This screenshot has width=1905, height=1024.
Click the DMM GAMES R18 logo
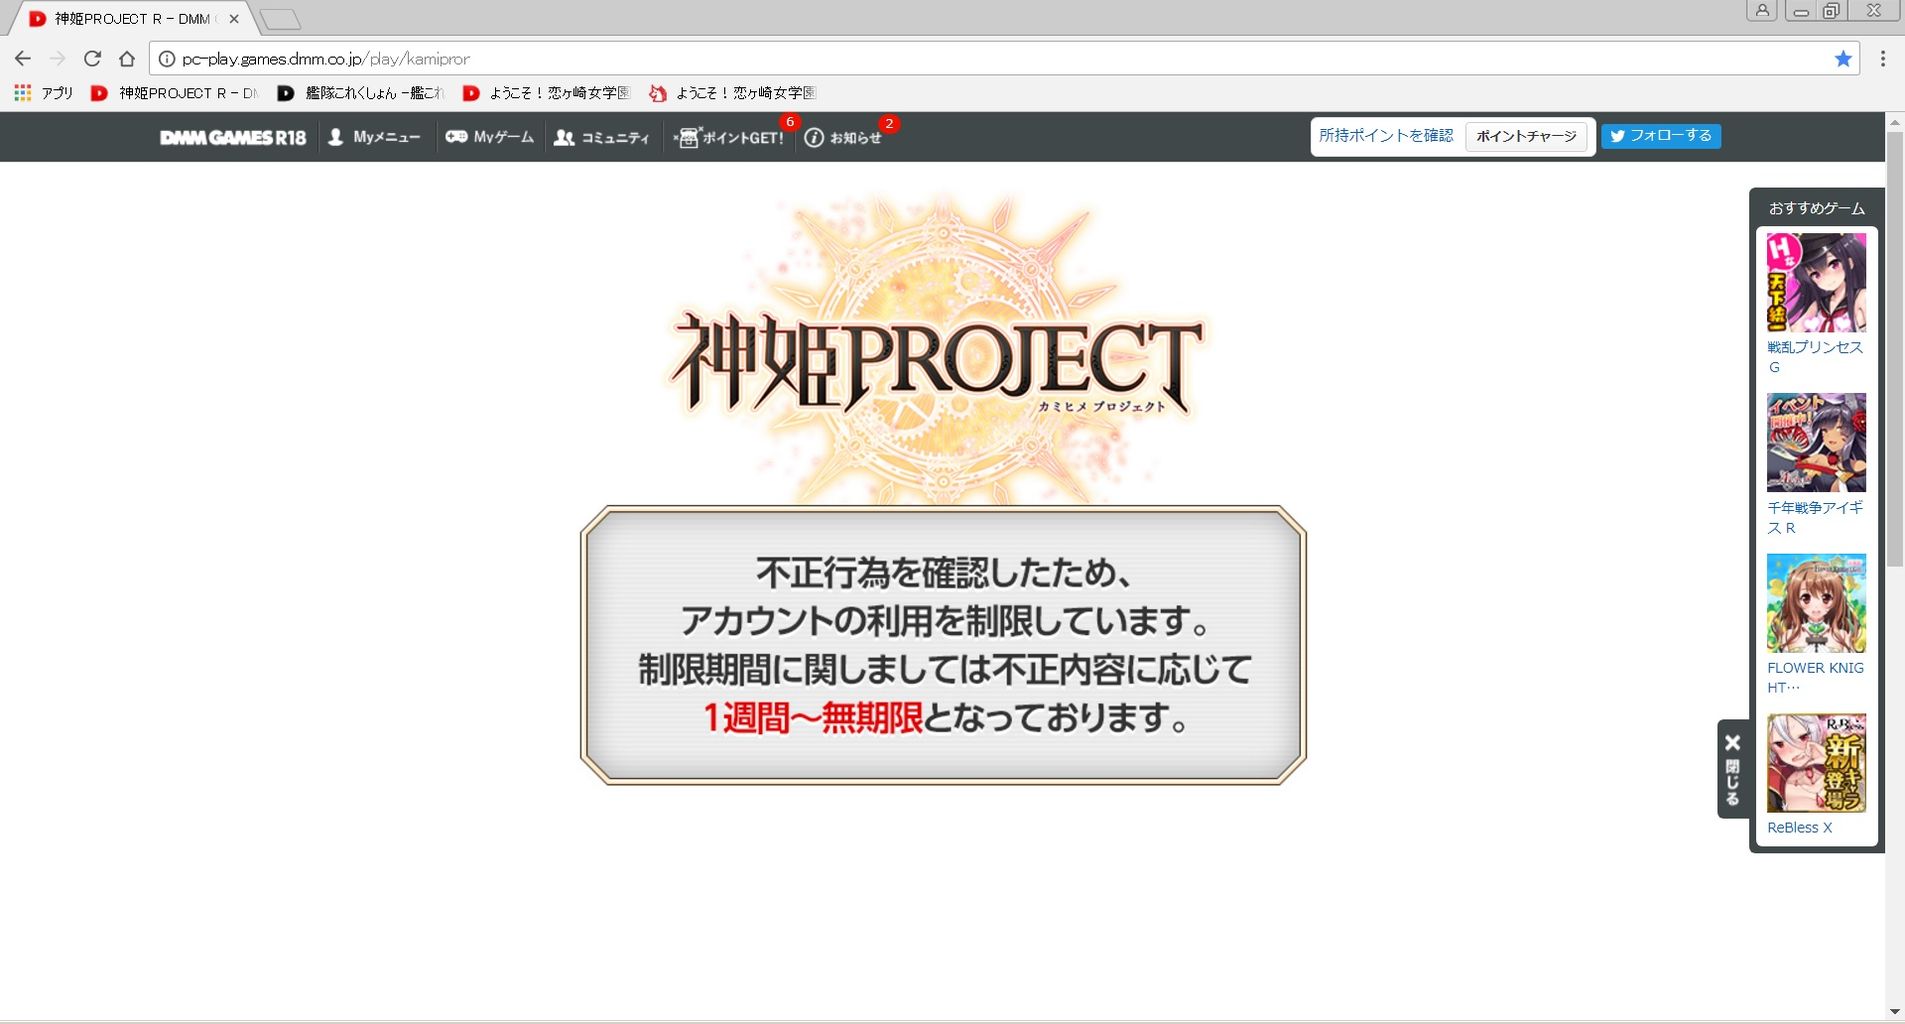coord(233,137)
